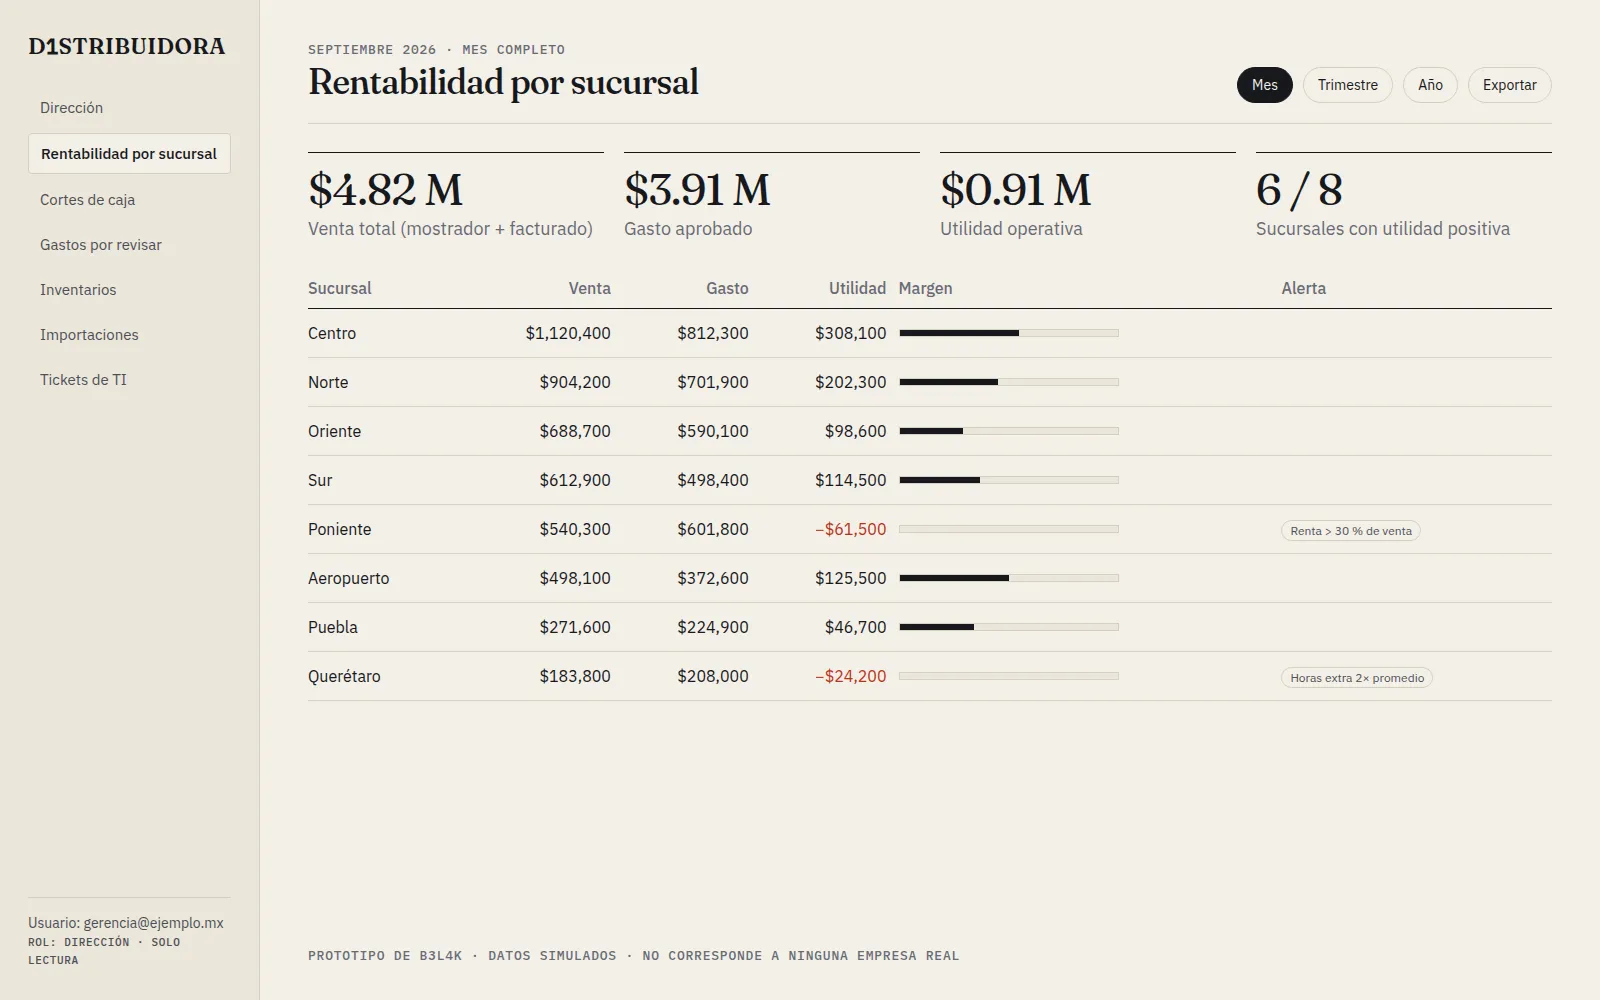Click the 'Horas extra 2× promedio' alert tag

pos(1357,678)
